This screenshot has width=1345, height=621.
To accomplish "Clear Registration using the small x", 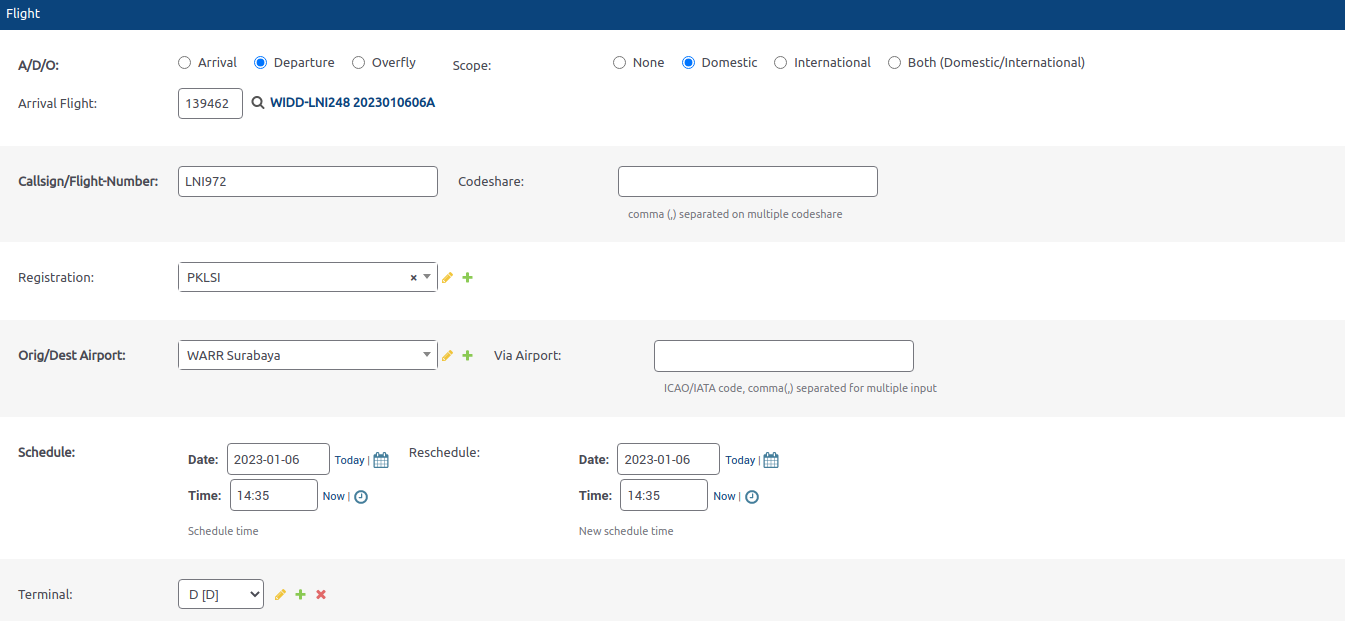I will click(x=413, y=278).
